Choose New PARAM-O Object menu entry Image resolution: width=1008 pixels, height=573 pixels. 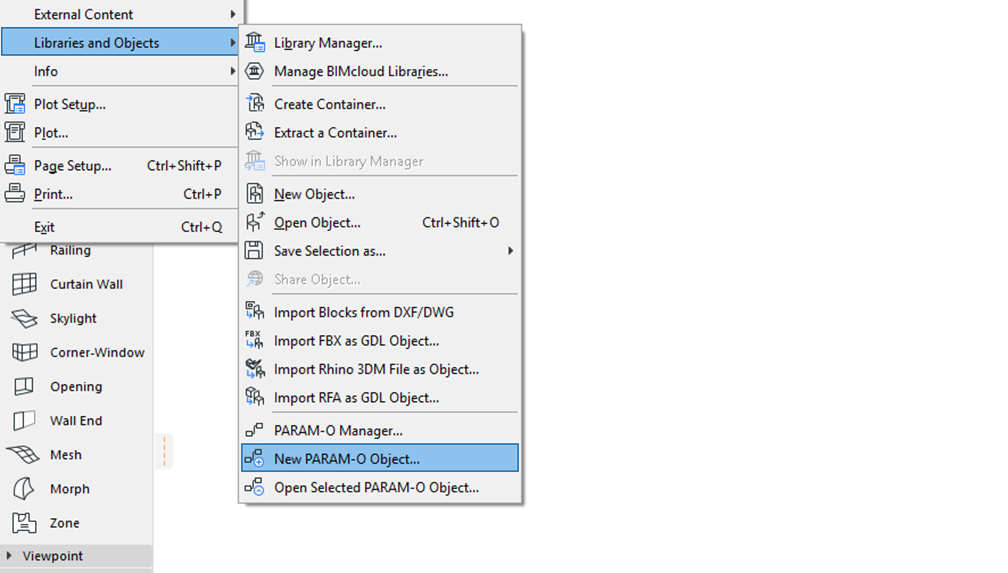[380, 458]
